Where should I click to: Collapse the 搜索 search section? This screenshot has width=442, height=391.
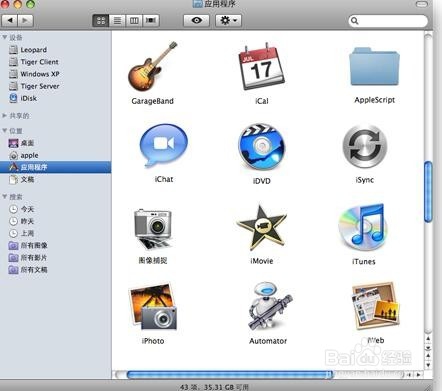tap(5, 196)
